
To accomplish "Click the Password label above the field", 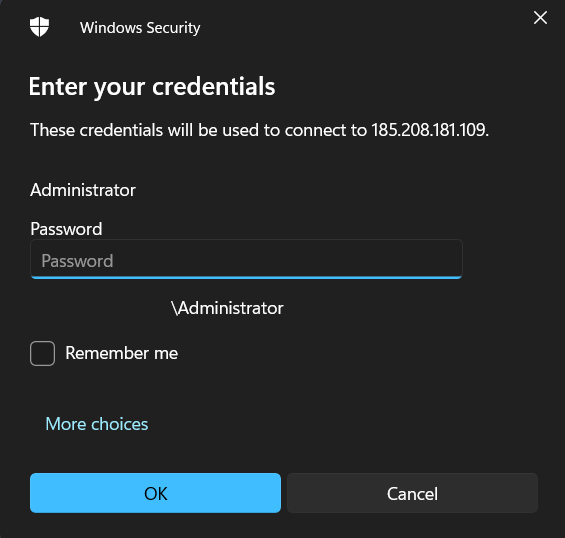I will tap(66, 229).
